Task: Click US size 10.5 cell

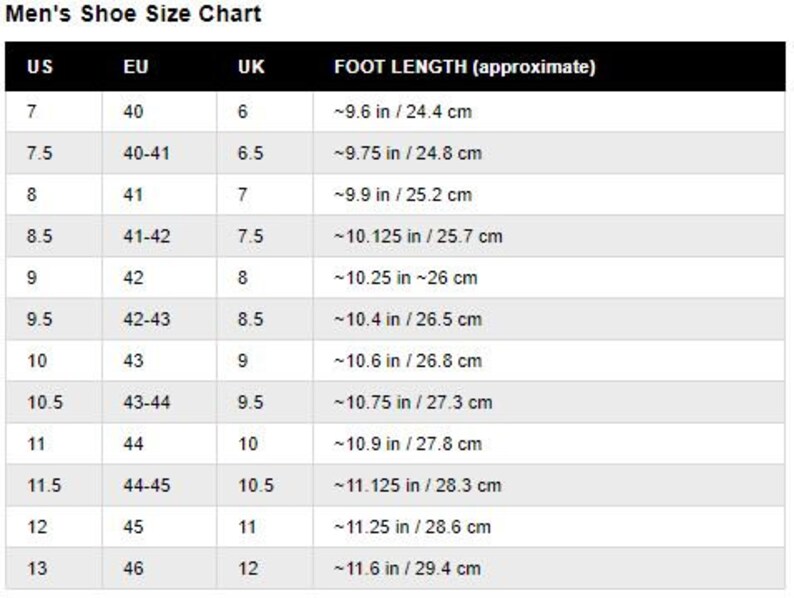Action: pos(54,403)
